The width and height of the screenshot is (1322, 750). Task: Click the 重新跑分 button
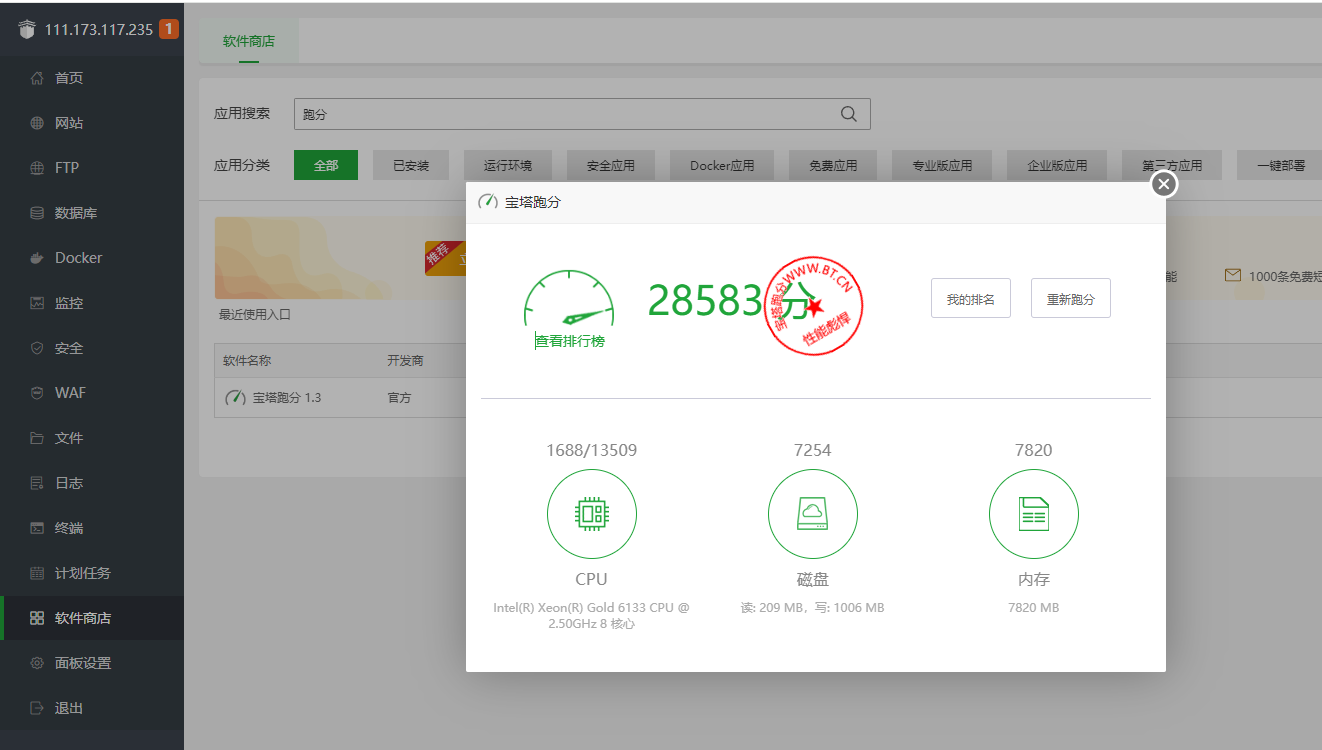click(x=1071, y=298)
